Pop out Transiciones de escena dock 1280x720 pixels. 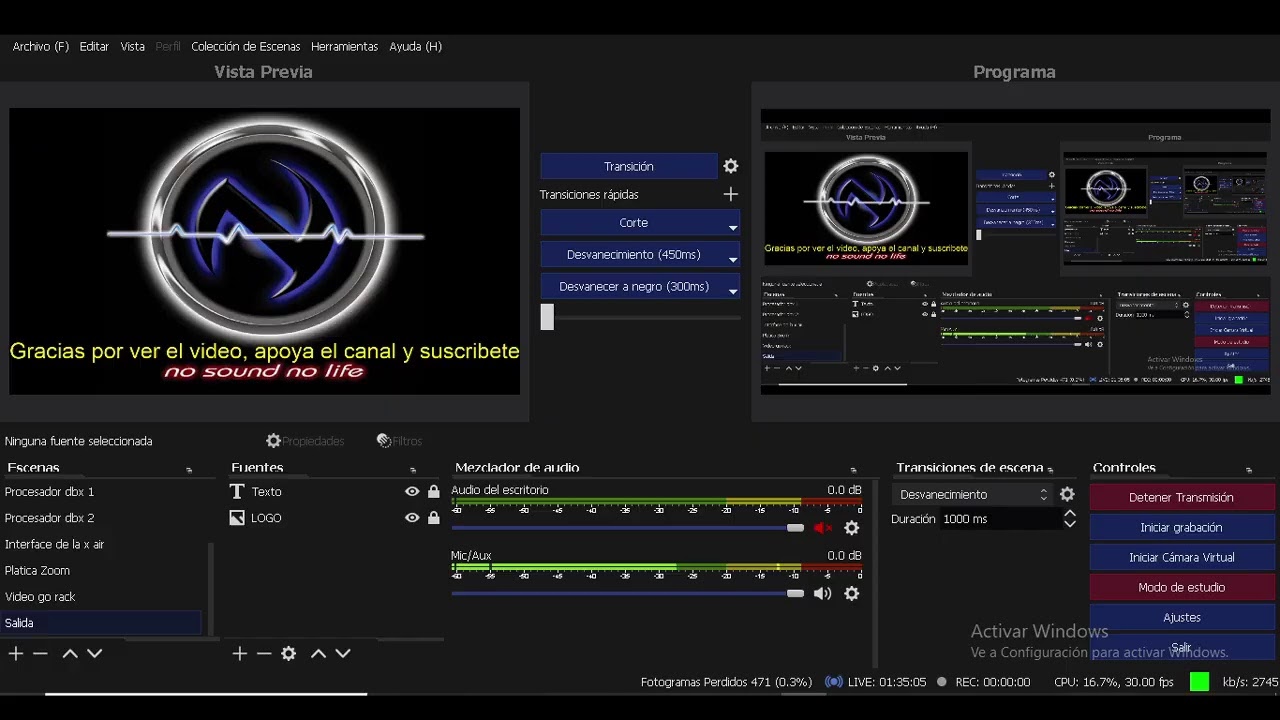[x=1050, y=470]
